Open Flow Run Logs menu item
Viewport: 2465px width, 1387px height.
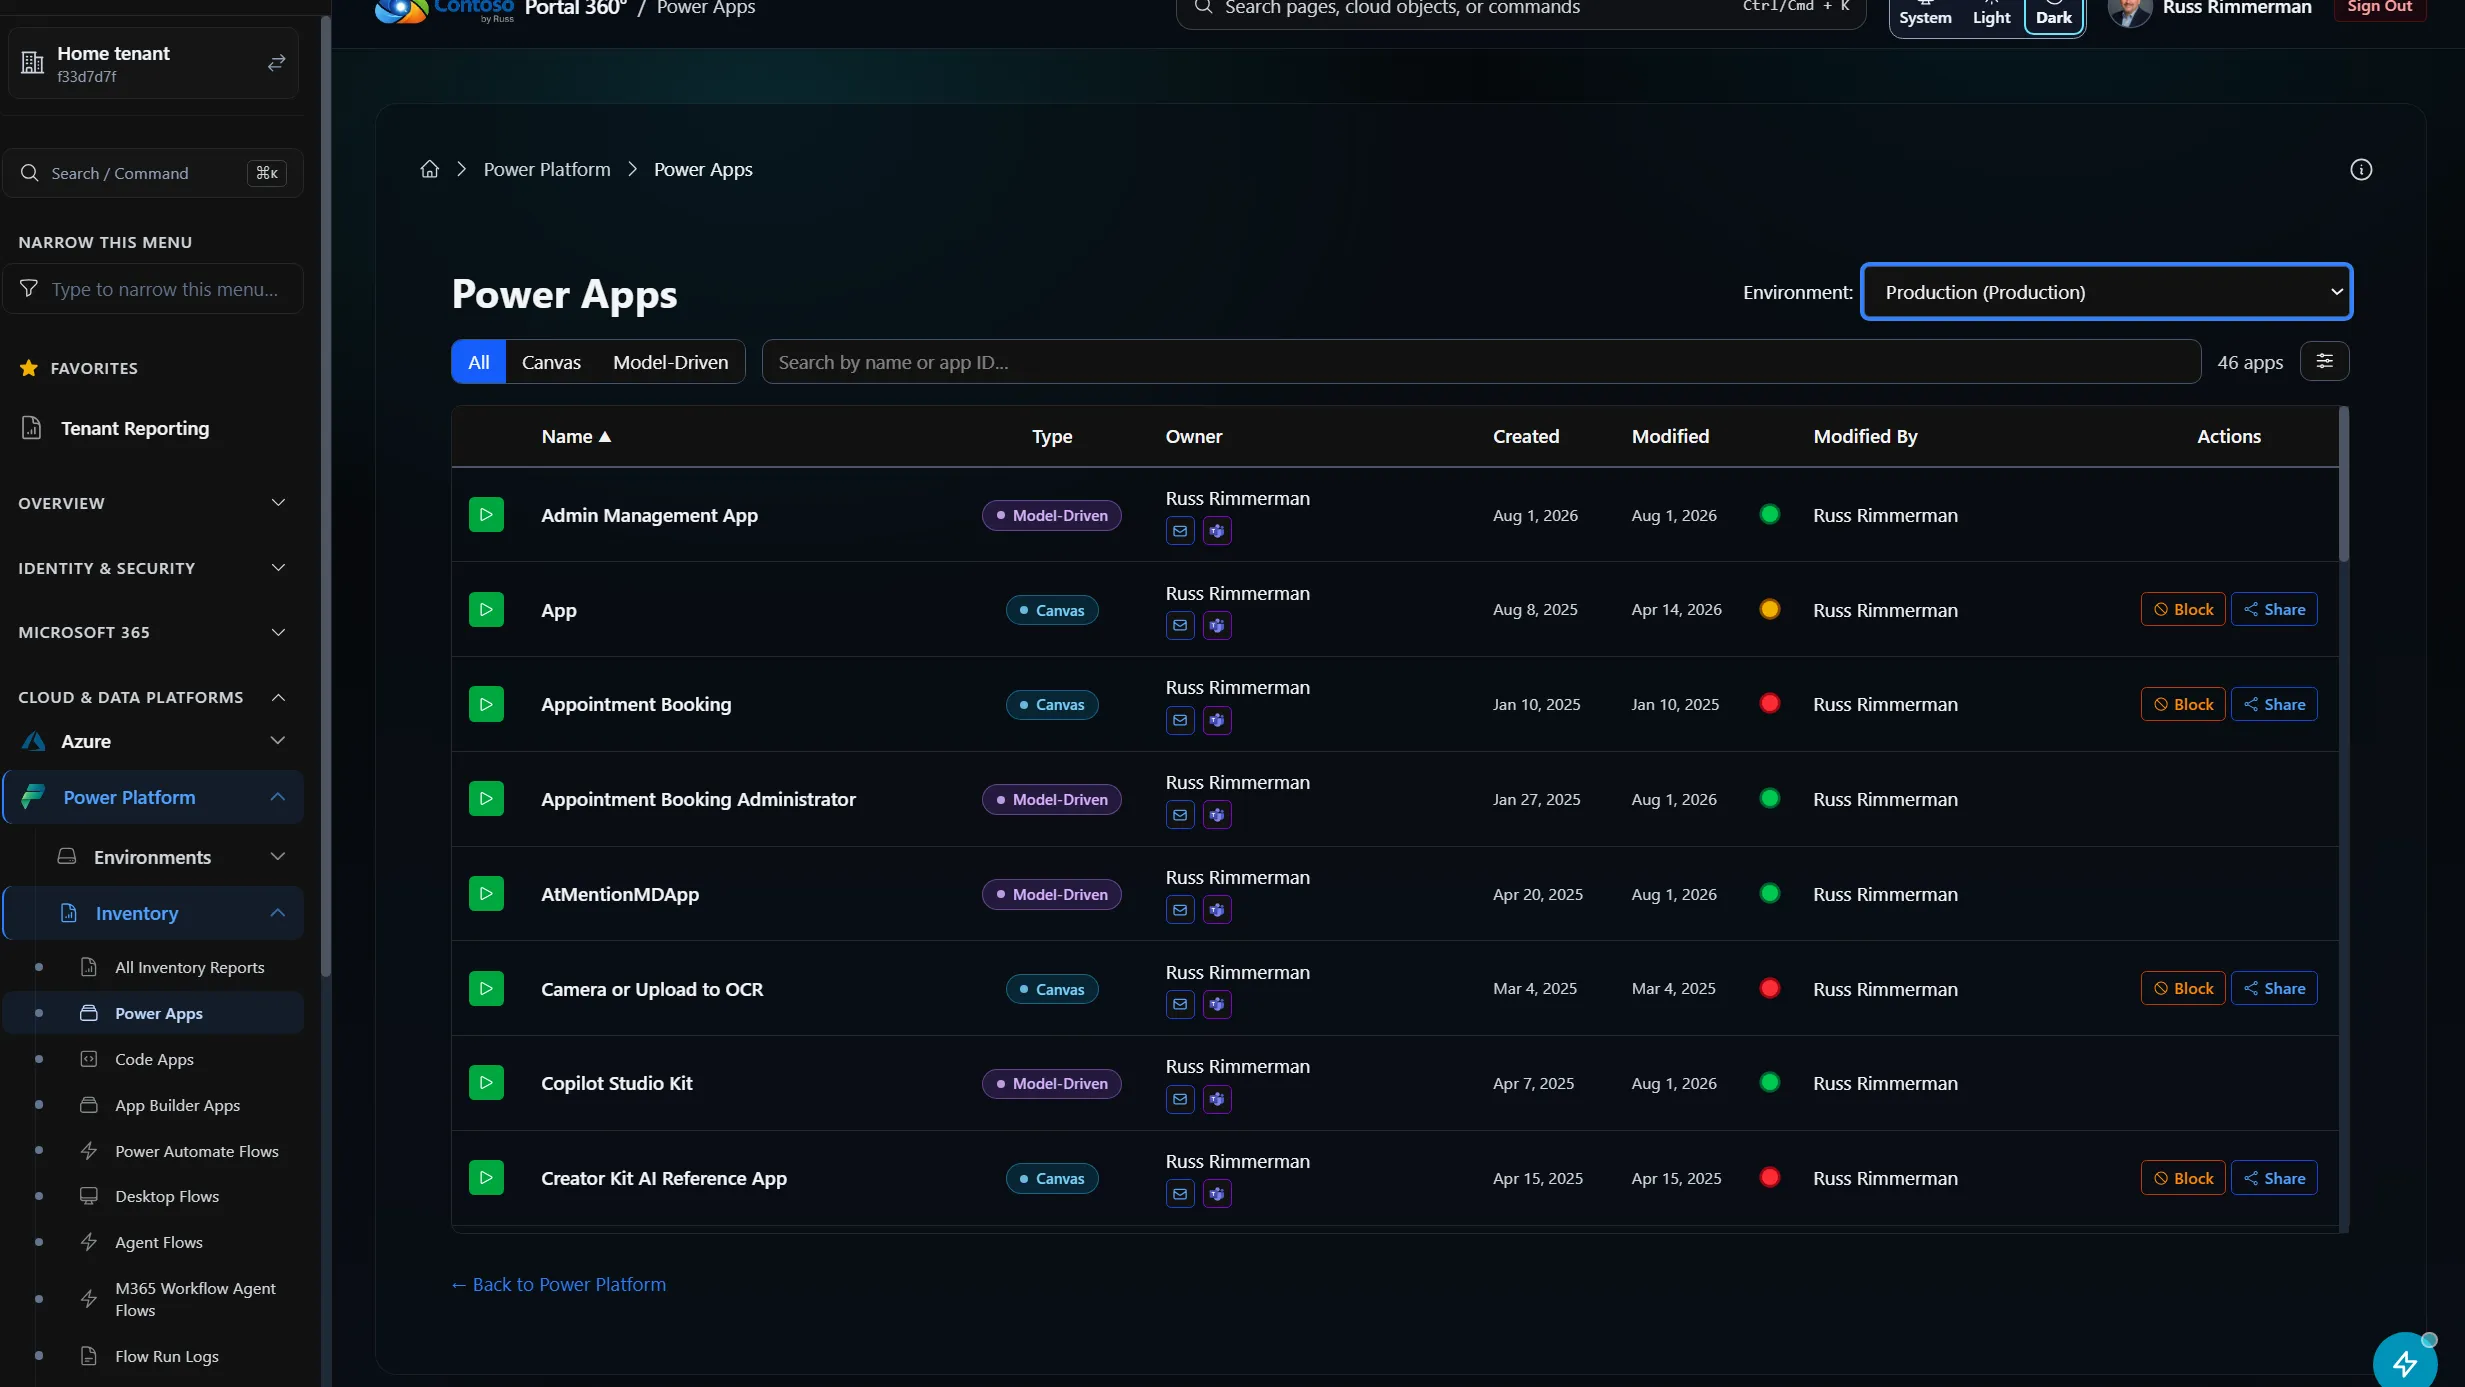click(x=167, y=1356)
